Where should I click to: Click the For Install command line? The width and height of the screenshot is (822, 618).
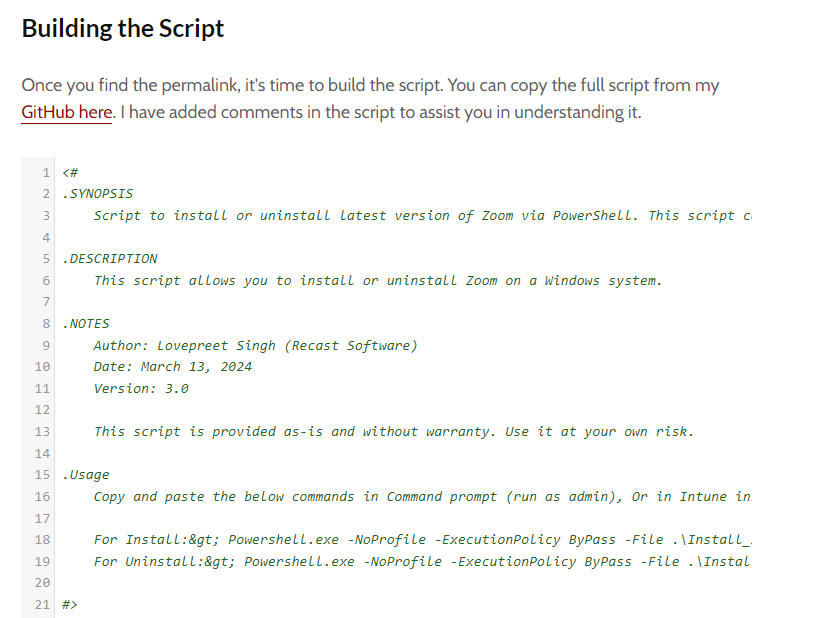click(423, 540)
